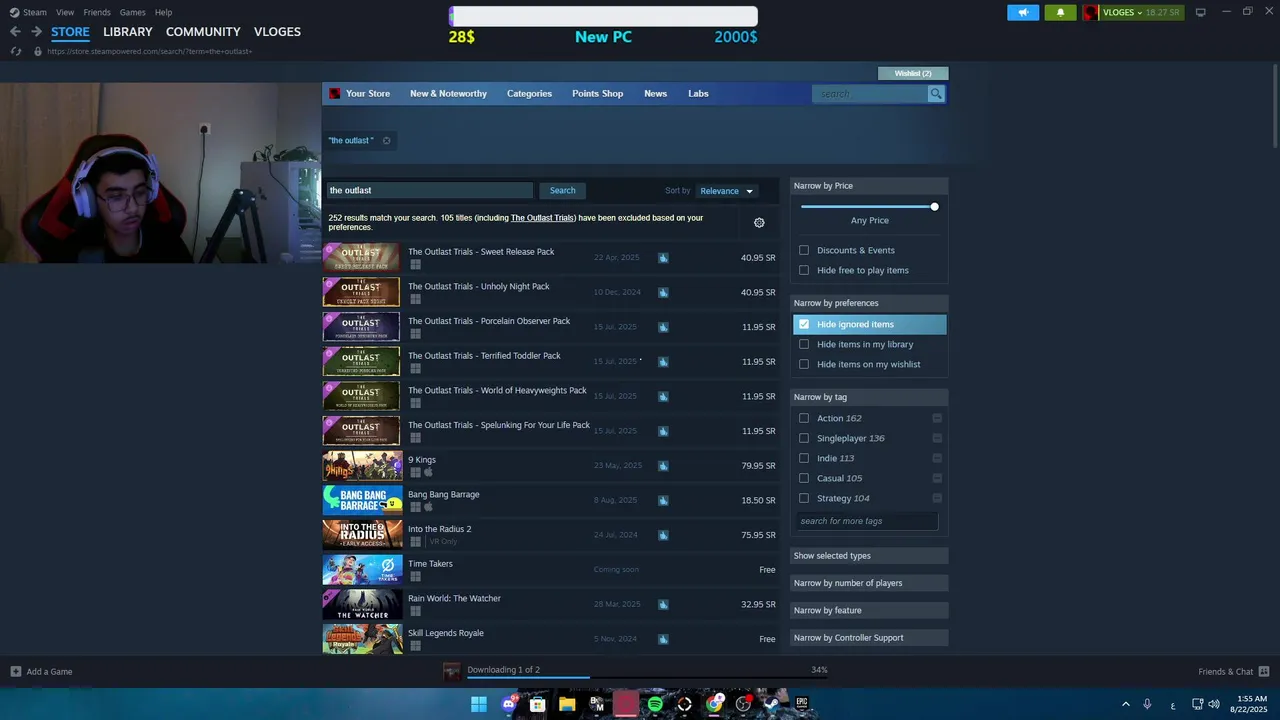The width and height of the screenshot is (1280, 720).
Task: Click the Search button
Action: [562, 191]
